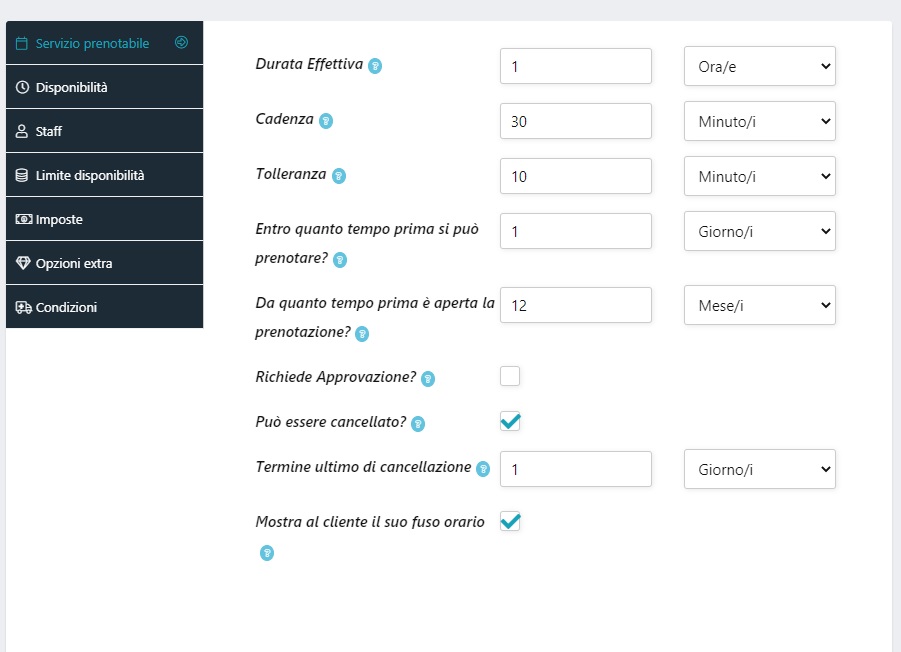Click the info icon for Termine ultimo di cancellazione
The width and height of the screenshot is (901, 652).
[483, 468]
